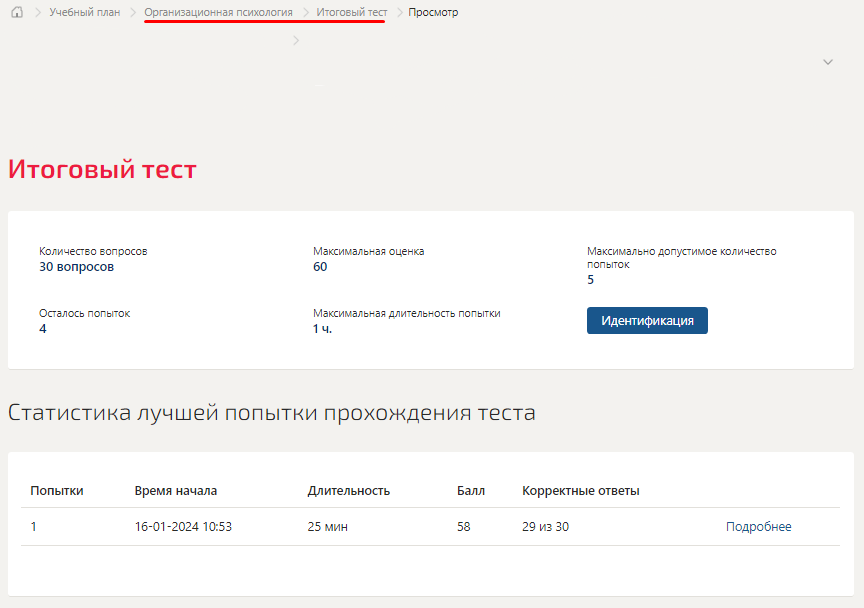The height and width of the screenshot is (608, 864).
Task: Click the Балл column header
Action: pyautogui.click(x=471, y=491)
